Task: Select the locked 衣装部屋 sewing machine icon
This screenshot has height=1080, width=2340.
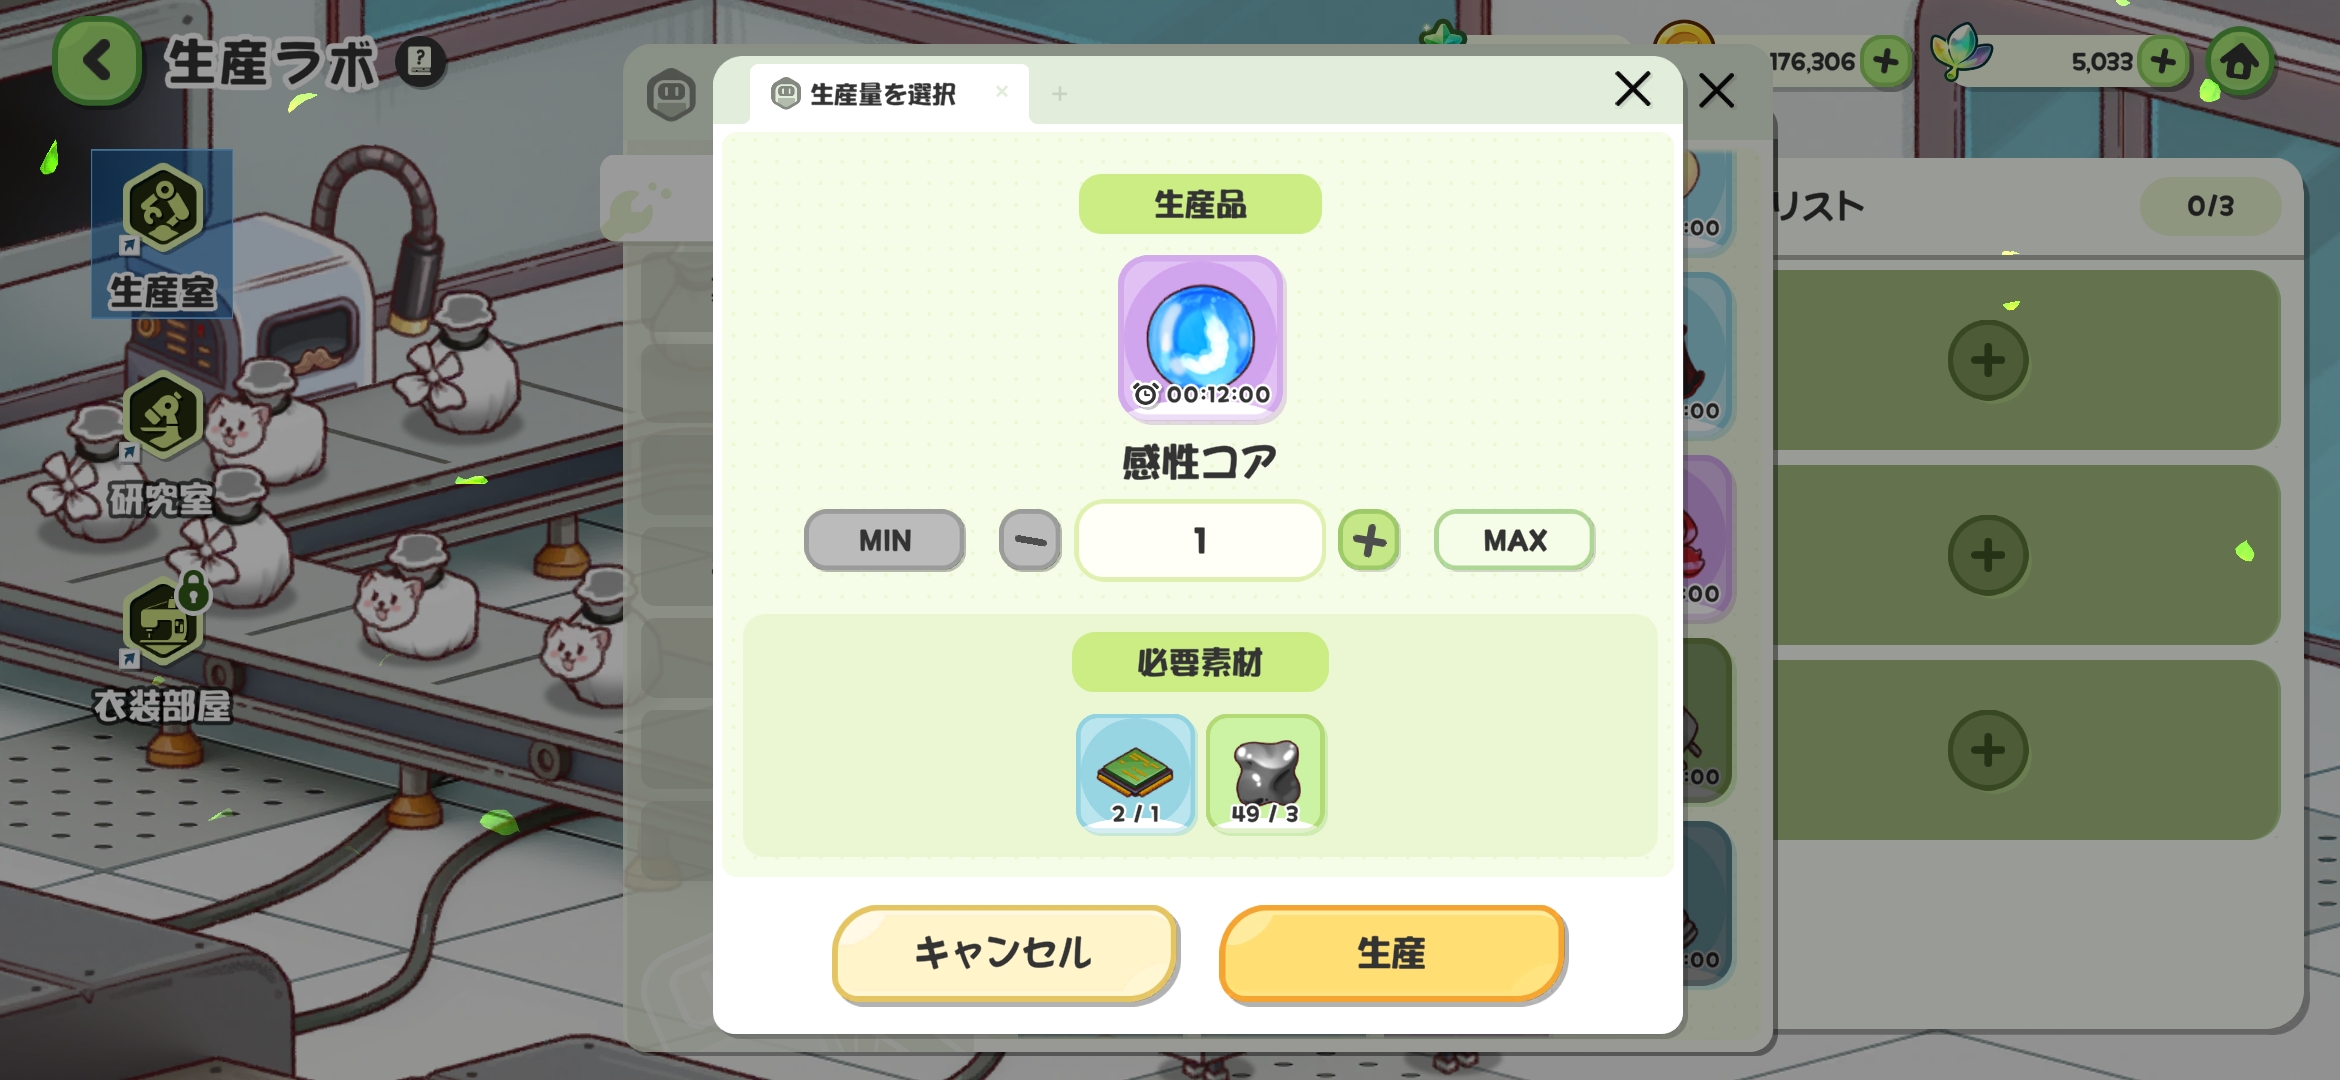Action: [164, 622]
